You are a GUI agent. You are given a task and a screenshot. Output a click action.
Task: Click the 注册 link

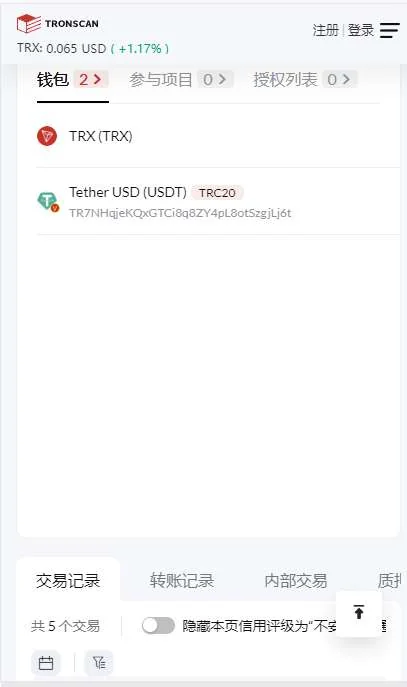click(x=326, y=30)
